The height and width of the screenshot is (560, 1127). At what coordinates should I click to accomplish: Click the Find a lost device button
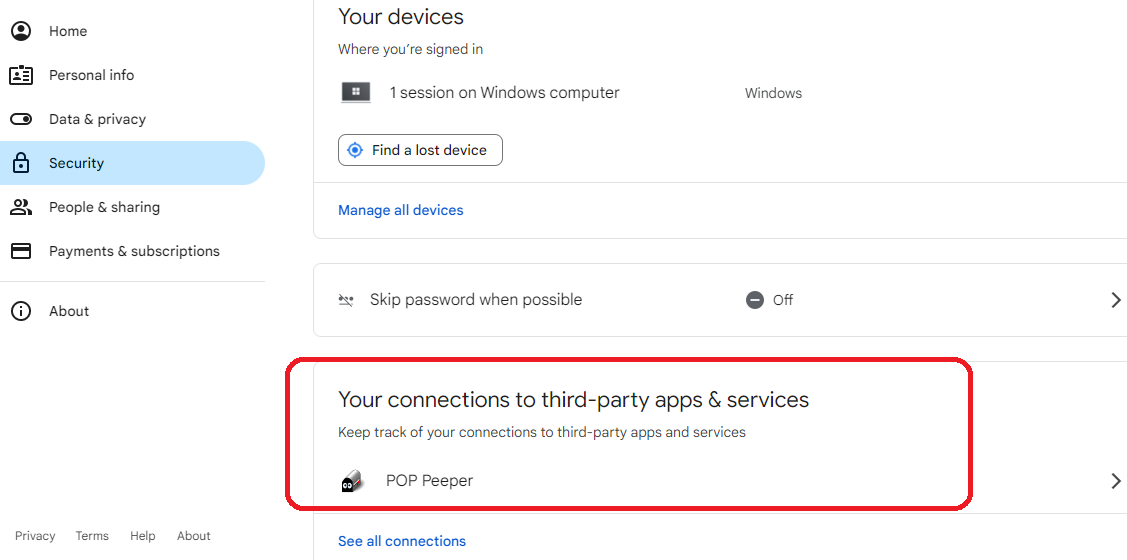click(420, 150)
